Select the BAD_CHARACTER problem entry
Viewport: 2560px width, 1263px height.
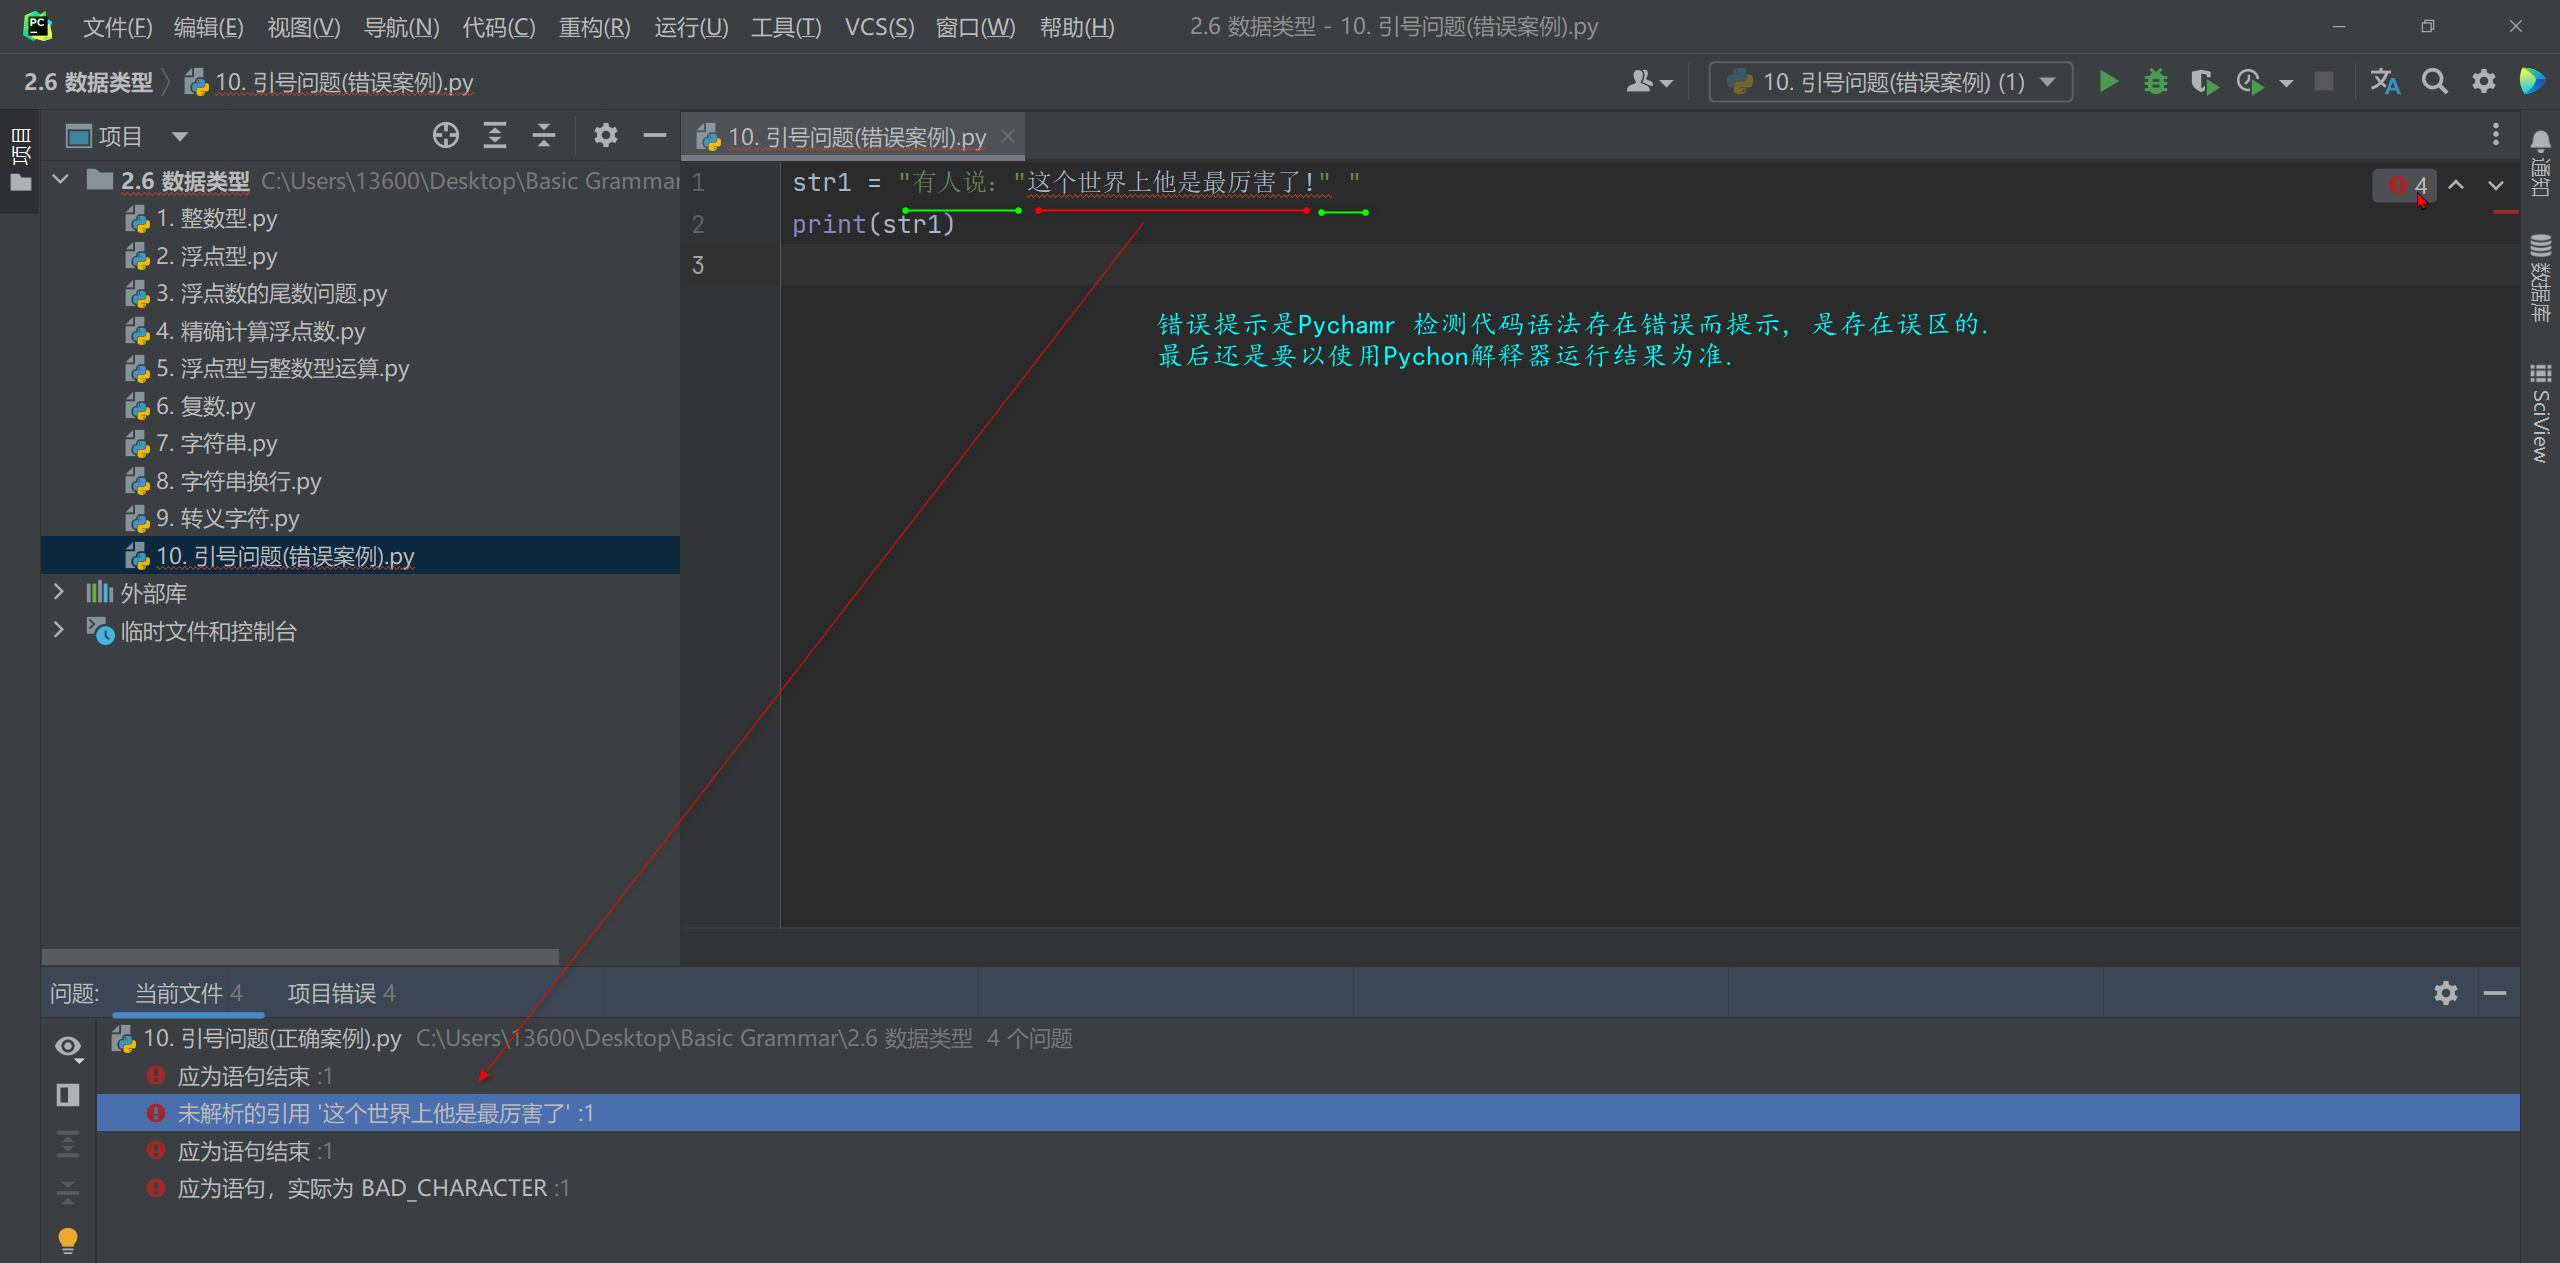(1308, 1188)
